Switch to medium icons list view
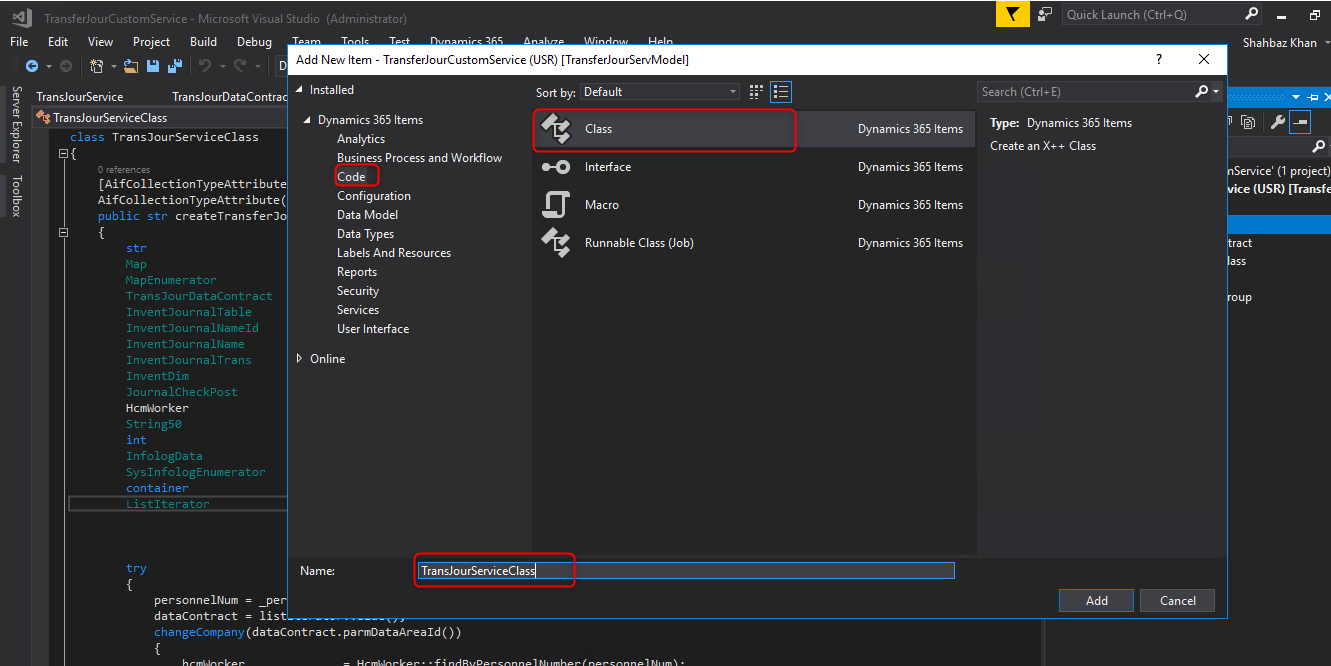1331x666 pixels. 781,92
